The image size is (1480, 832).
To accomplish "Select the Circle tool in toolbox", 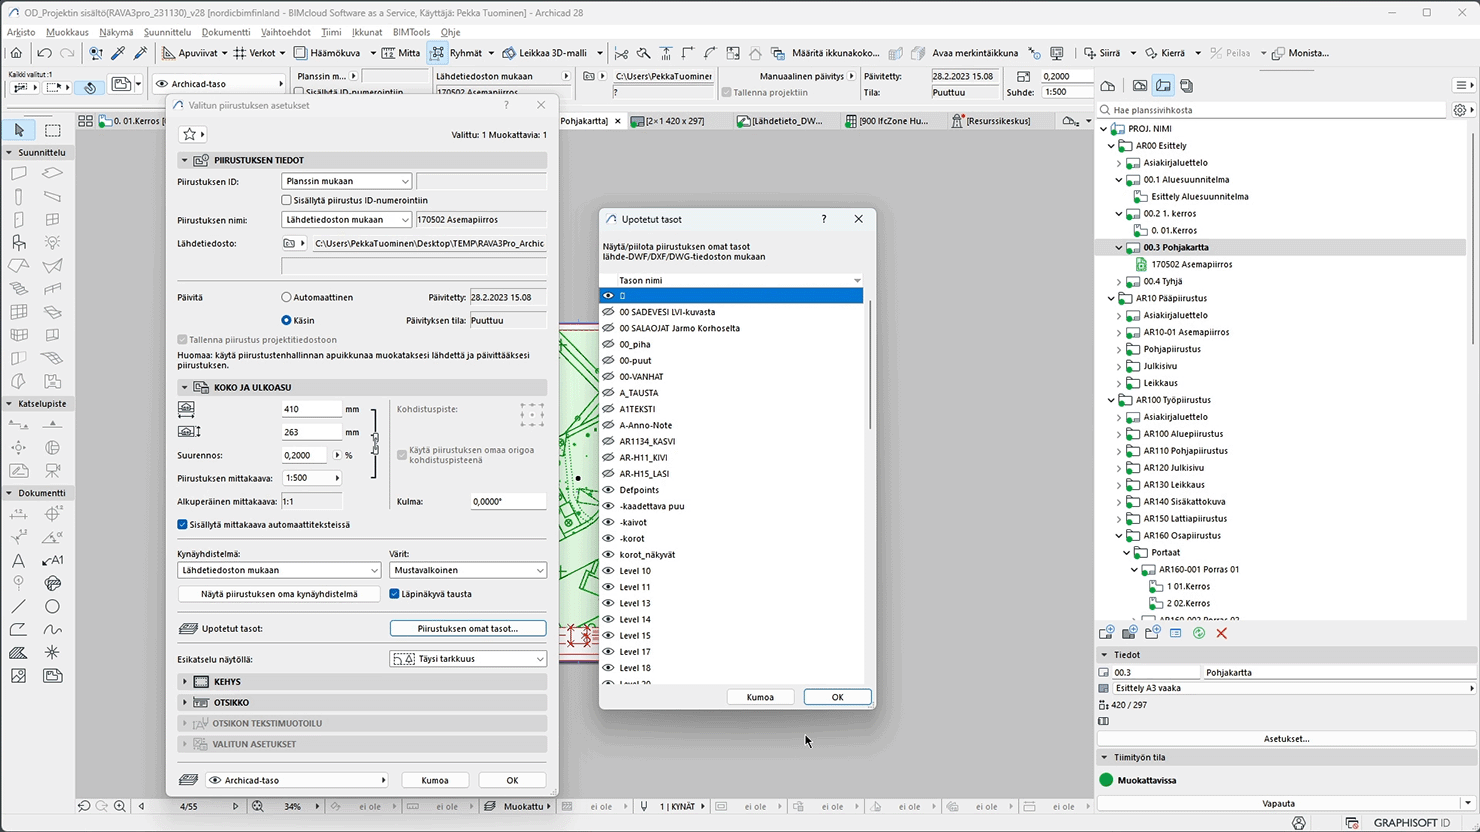I will tap(53, 606).
